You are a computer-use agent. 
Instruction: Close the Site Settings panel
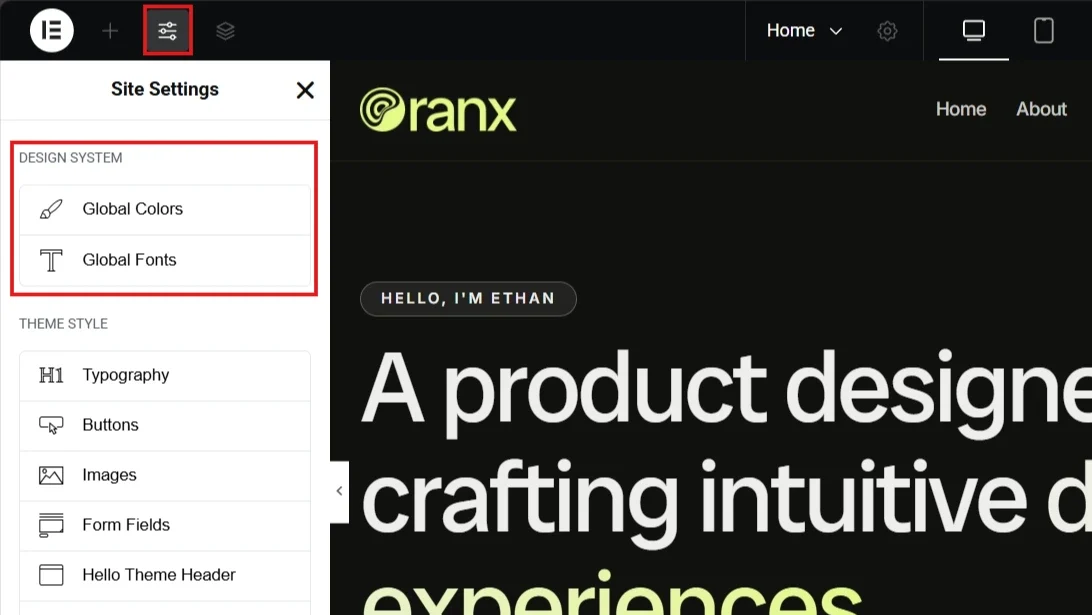point(305,90)
